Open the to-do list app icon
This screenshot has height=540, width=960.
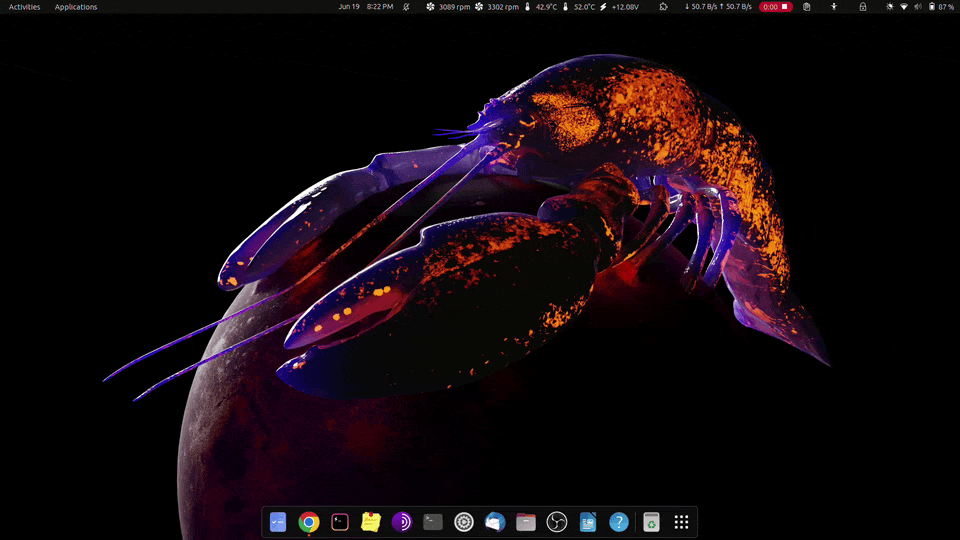coord(278,522)
